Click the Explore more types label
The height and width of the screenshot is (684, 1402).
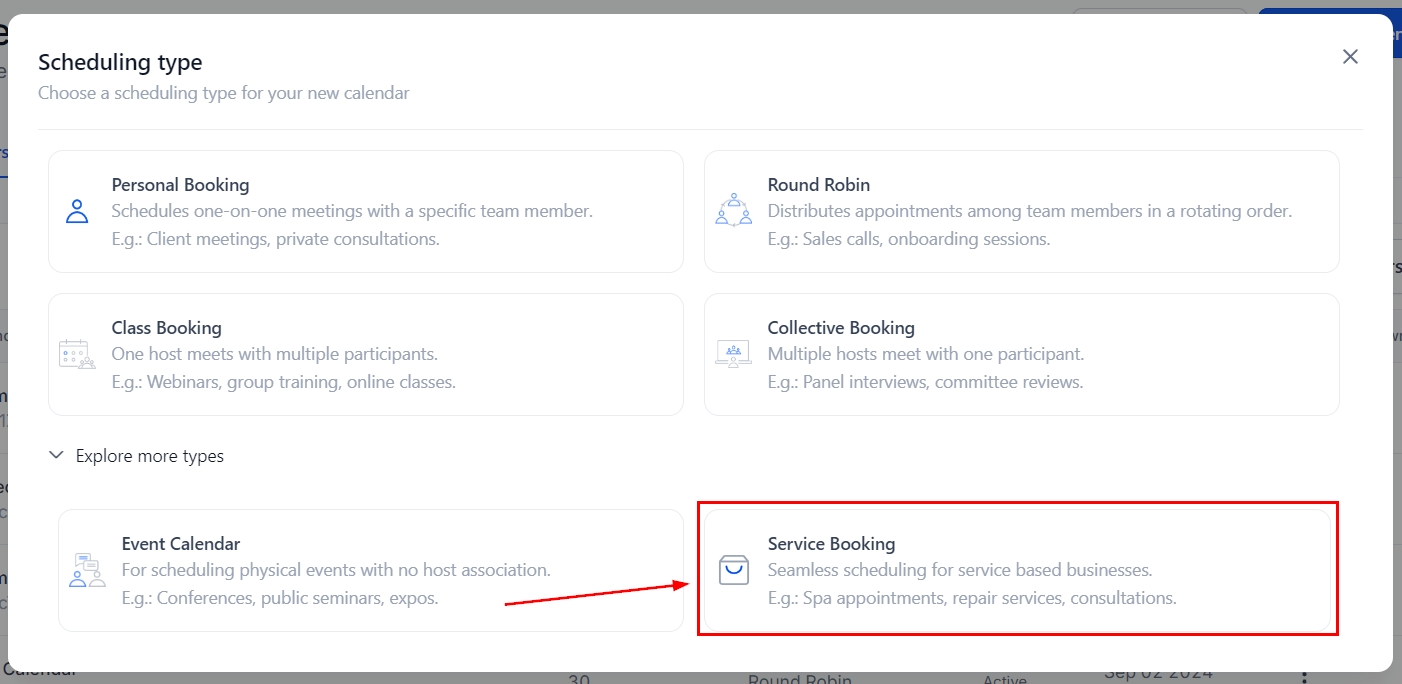[x=150, y=456]
